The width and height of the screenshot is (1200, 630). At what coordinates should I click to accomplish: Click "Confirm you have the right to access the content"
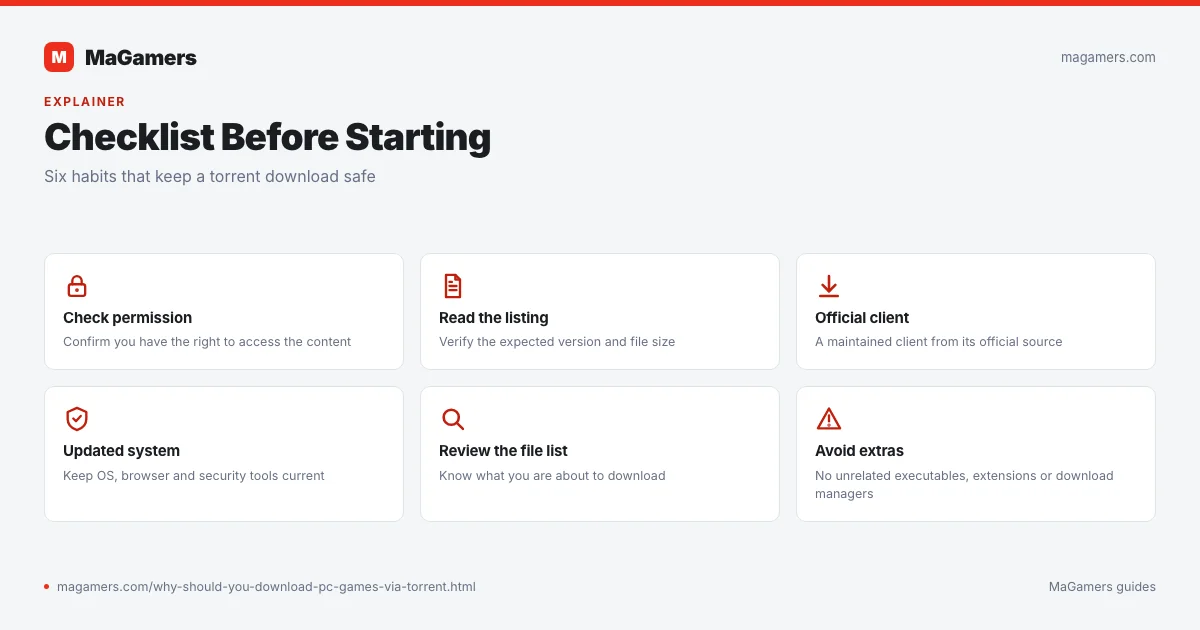[x=207, y=342]
